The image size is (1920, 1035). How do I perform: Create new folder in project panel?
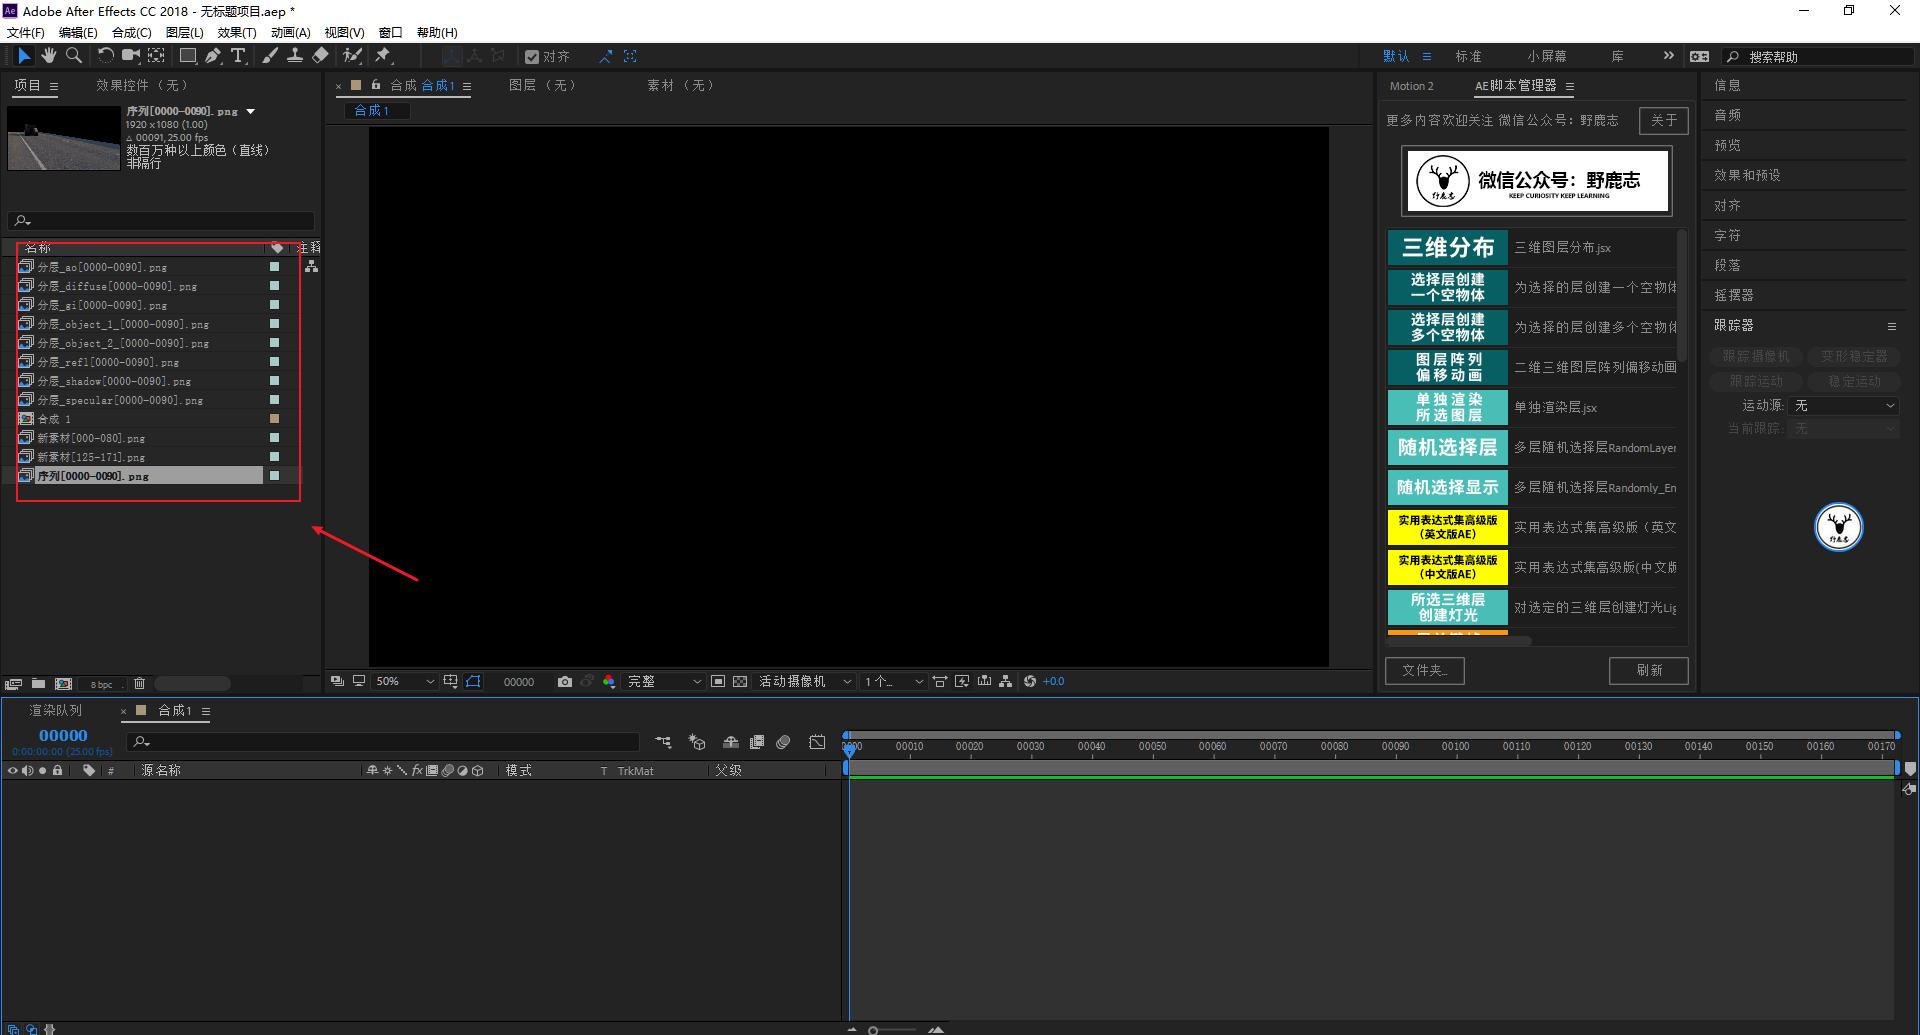(x=38, y=684)
